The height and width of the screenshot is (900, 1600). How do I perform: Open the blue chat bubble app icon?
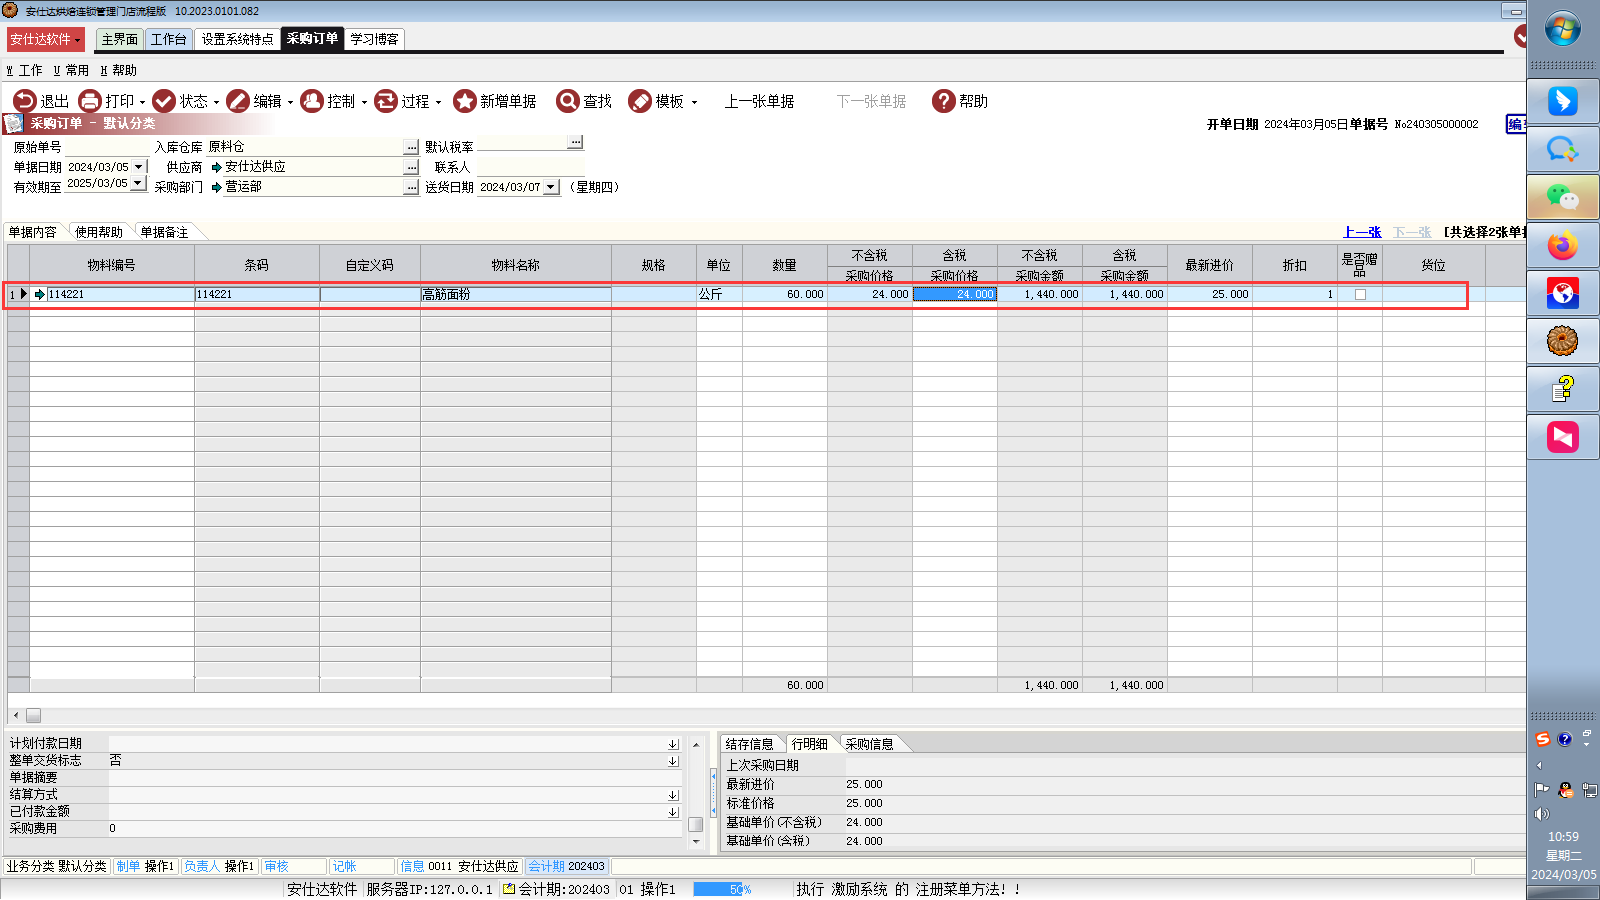click(1563, 150)
